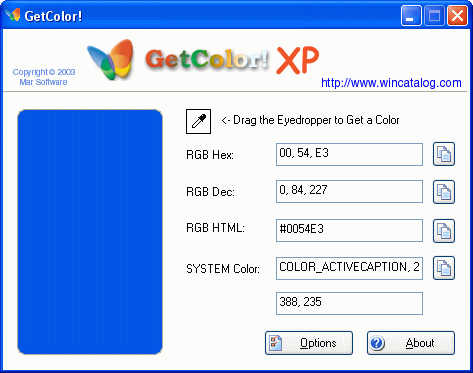Click the title bar butterfly icon
Viewport: 473px width, 373px height.
pos(13,15)
